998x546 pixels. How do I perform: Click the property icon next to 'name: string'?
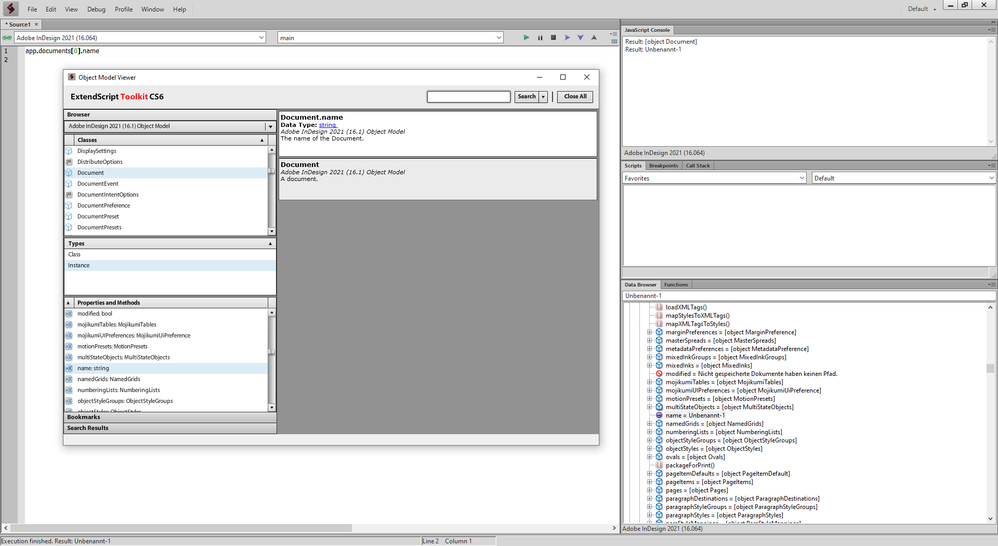pos(69,368)
